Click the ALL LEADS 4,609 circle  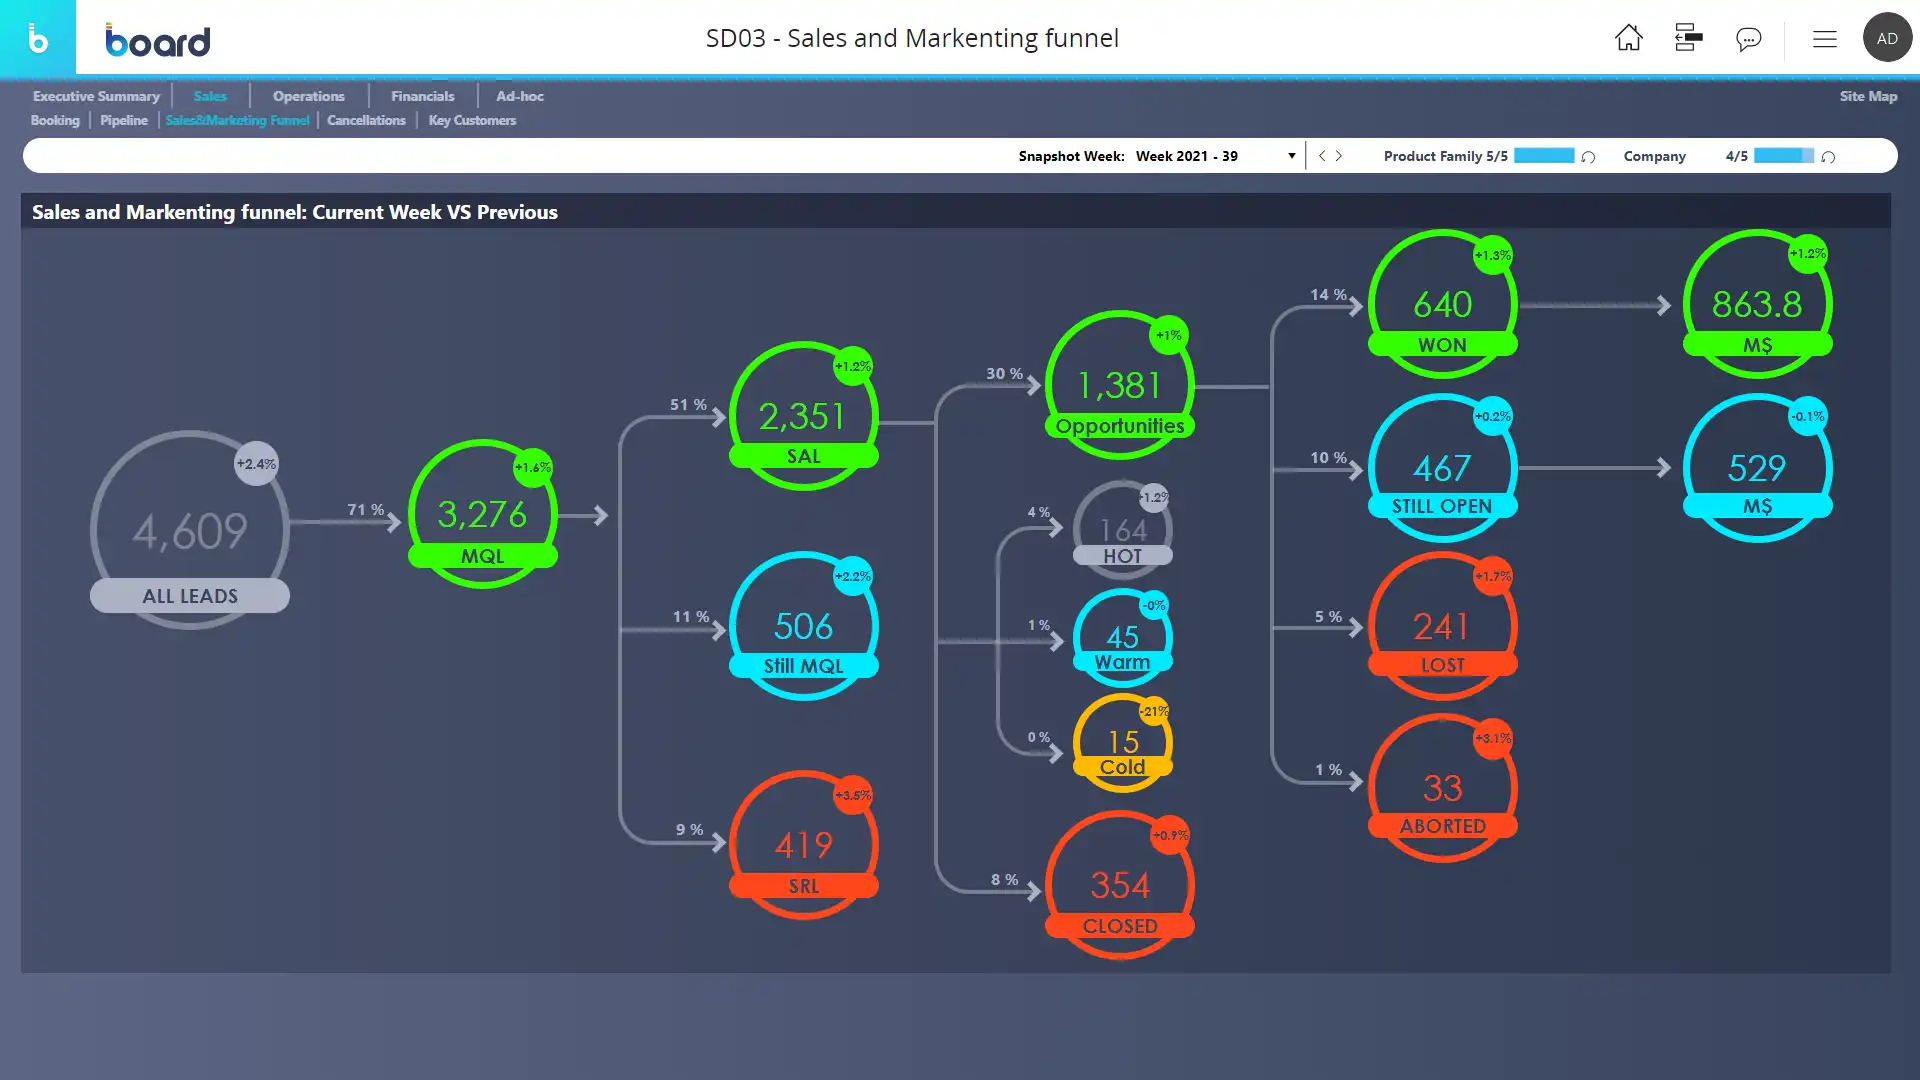190,530
